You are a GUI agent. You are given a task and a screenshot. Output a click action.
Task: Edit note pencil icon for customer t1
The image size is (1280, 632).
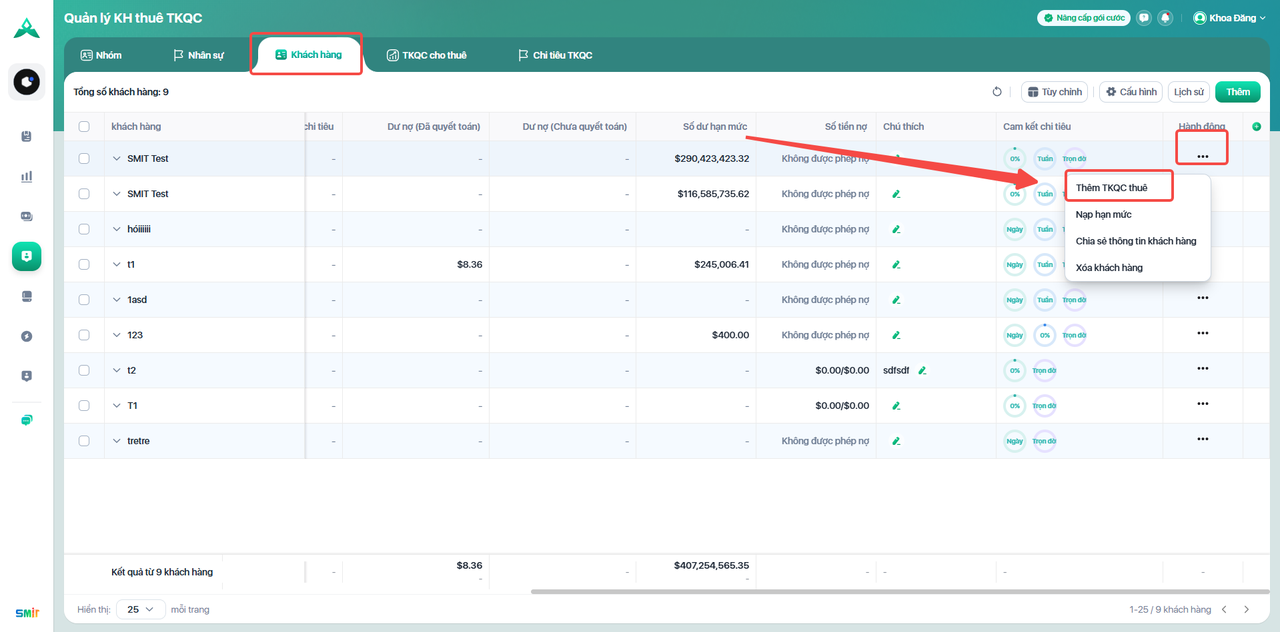click(x=896, y=265)
